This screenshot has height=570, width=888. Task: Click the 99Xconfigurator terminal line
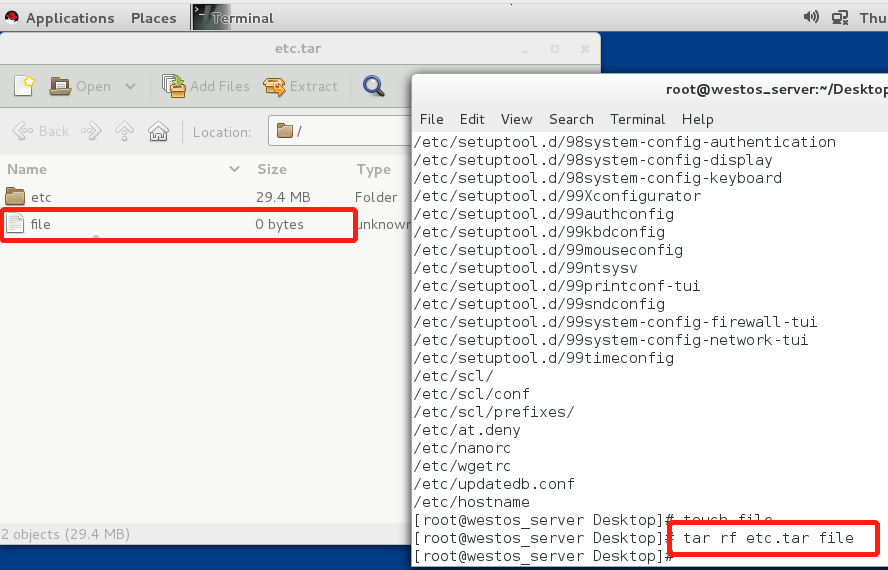pos(558,196)
